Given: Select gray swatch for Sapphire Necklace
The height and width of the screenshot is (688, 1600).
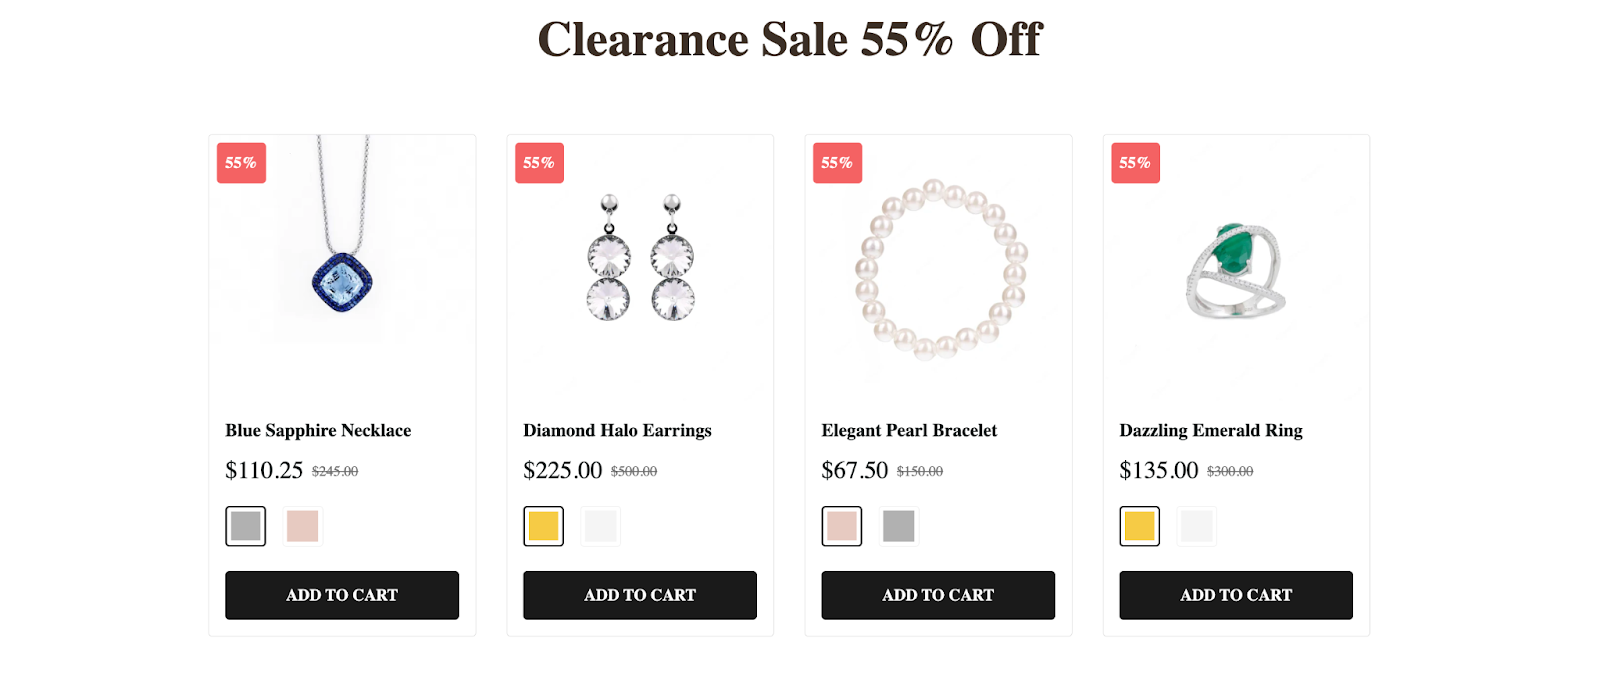Looking at the screenshot, I should 245,526.
